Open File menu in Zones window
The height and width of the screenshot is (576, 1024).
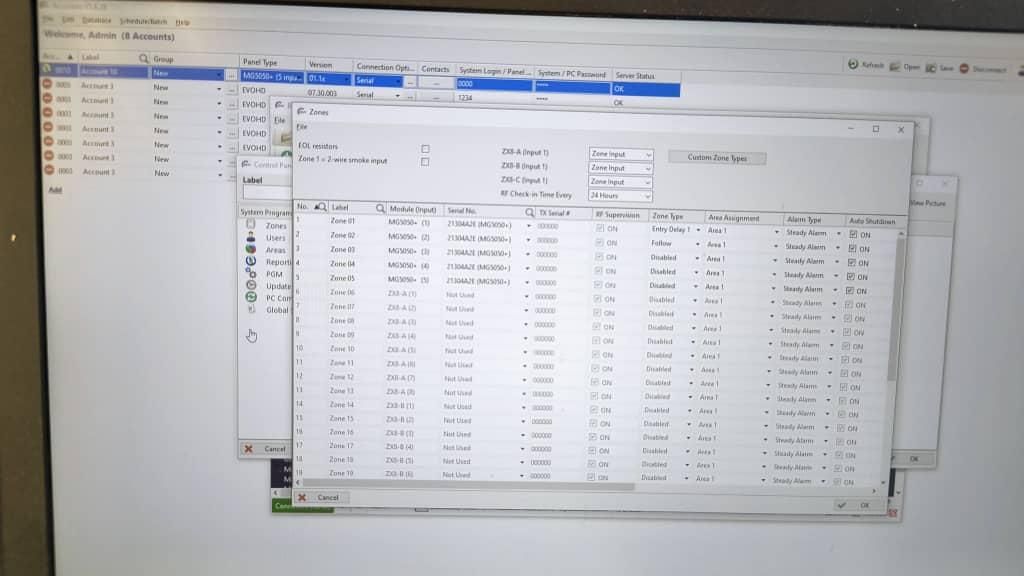pos(302,127)
